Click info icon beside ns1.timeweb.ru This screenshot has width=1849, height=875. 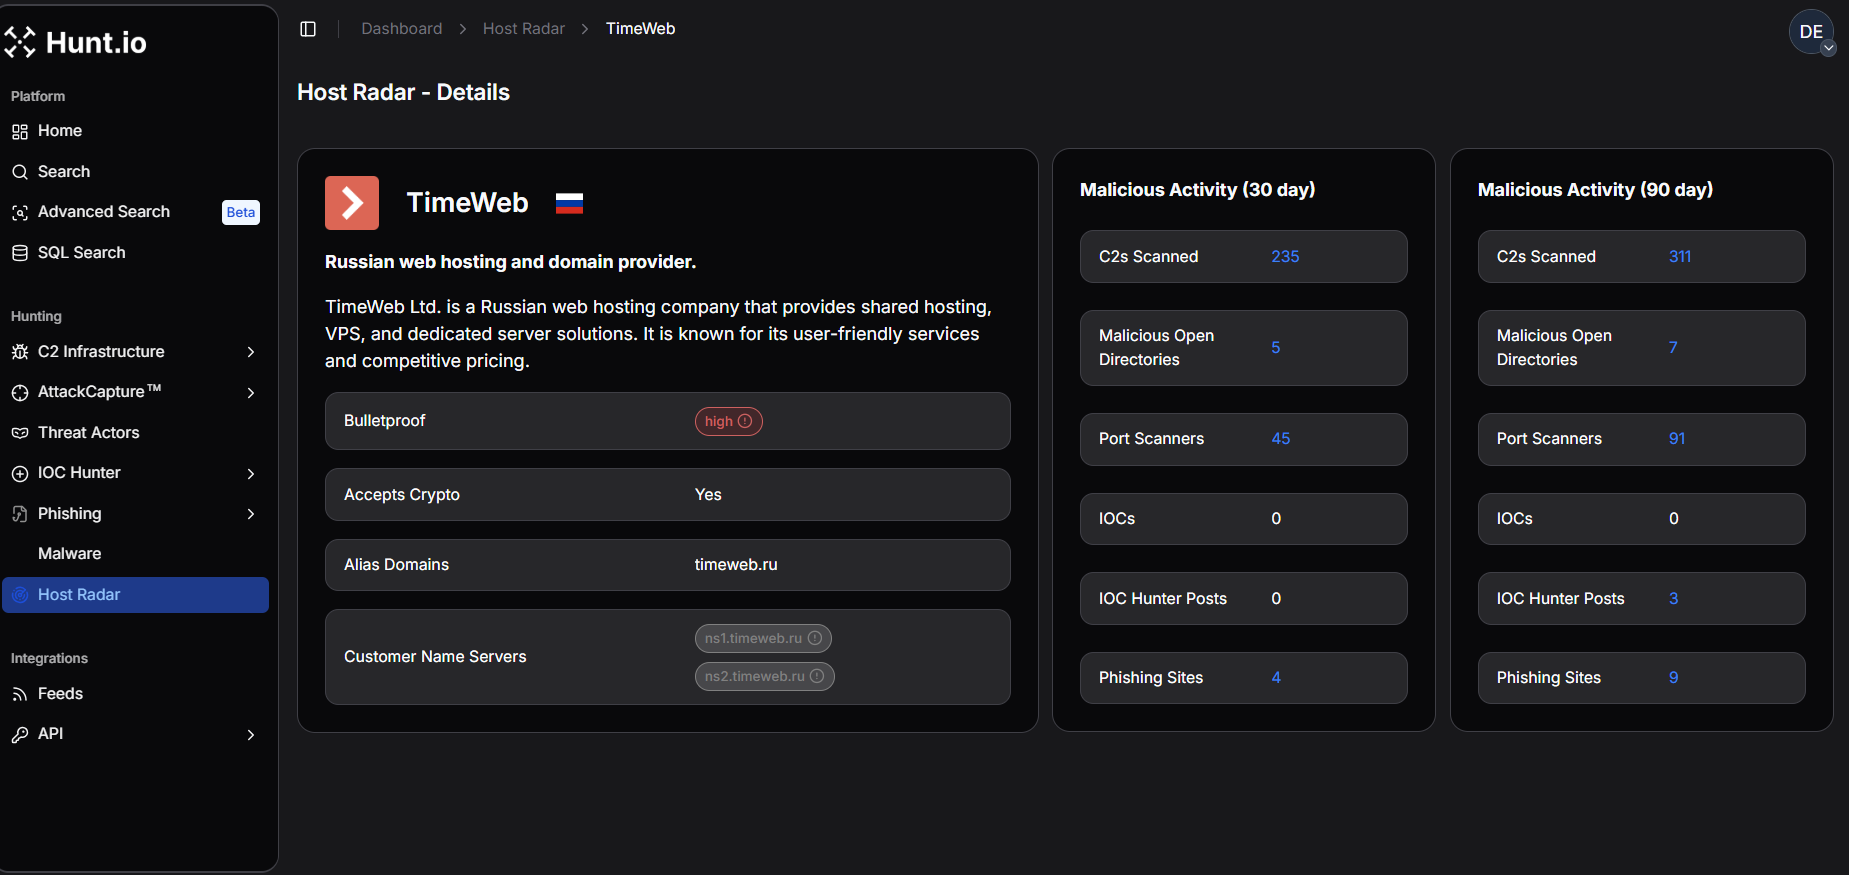coord(815,638)
